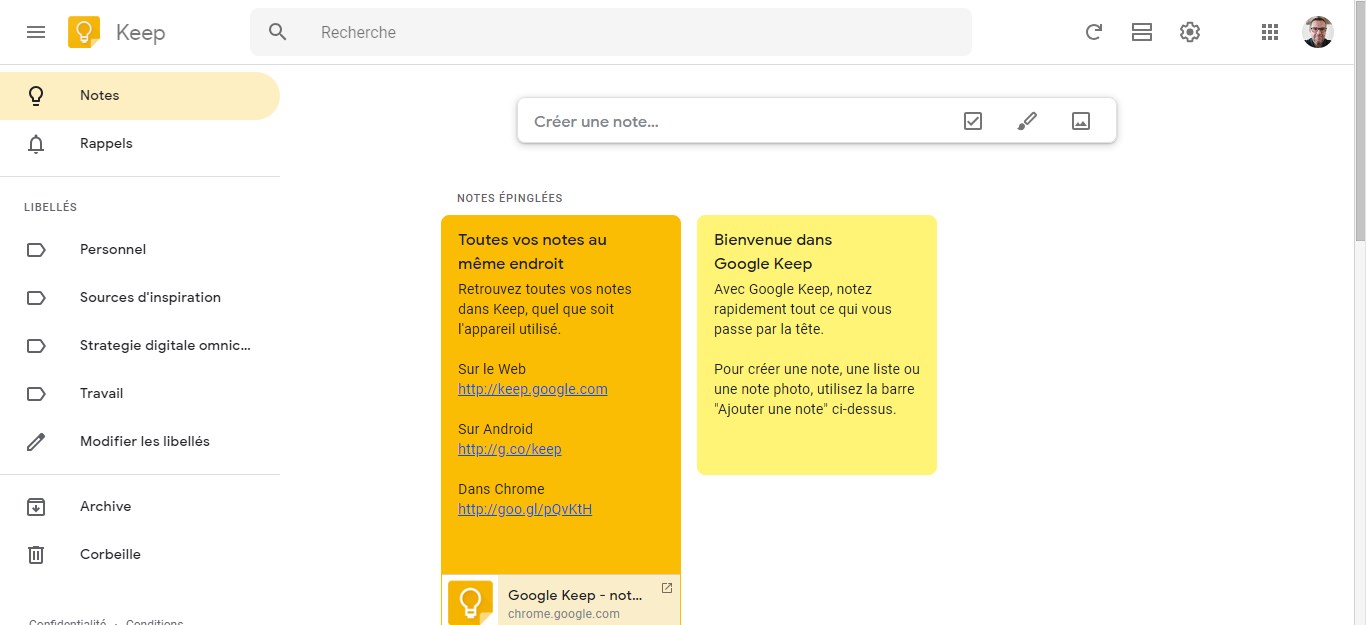Click the Google Keep link preview thumbnail
Image resolution: width=1366 pixels, height=625 pixels.
470,602
